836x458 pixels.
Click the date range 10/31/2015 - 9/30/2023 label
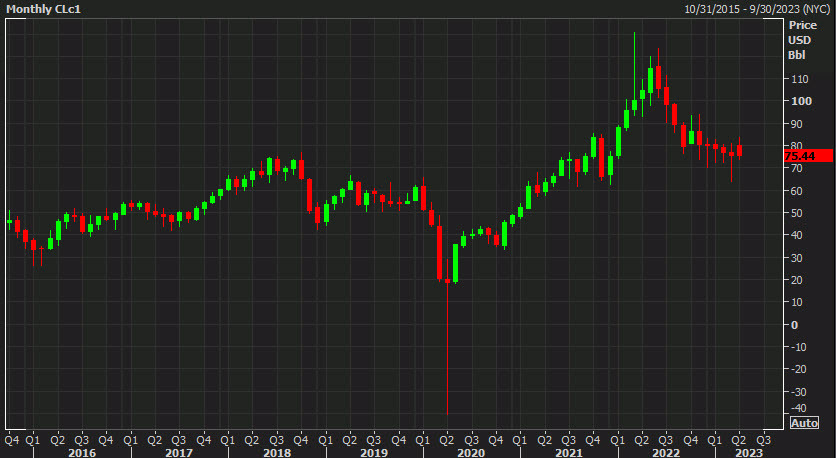758,9
